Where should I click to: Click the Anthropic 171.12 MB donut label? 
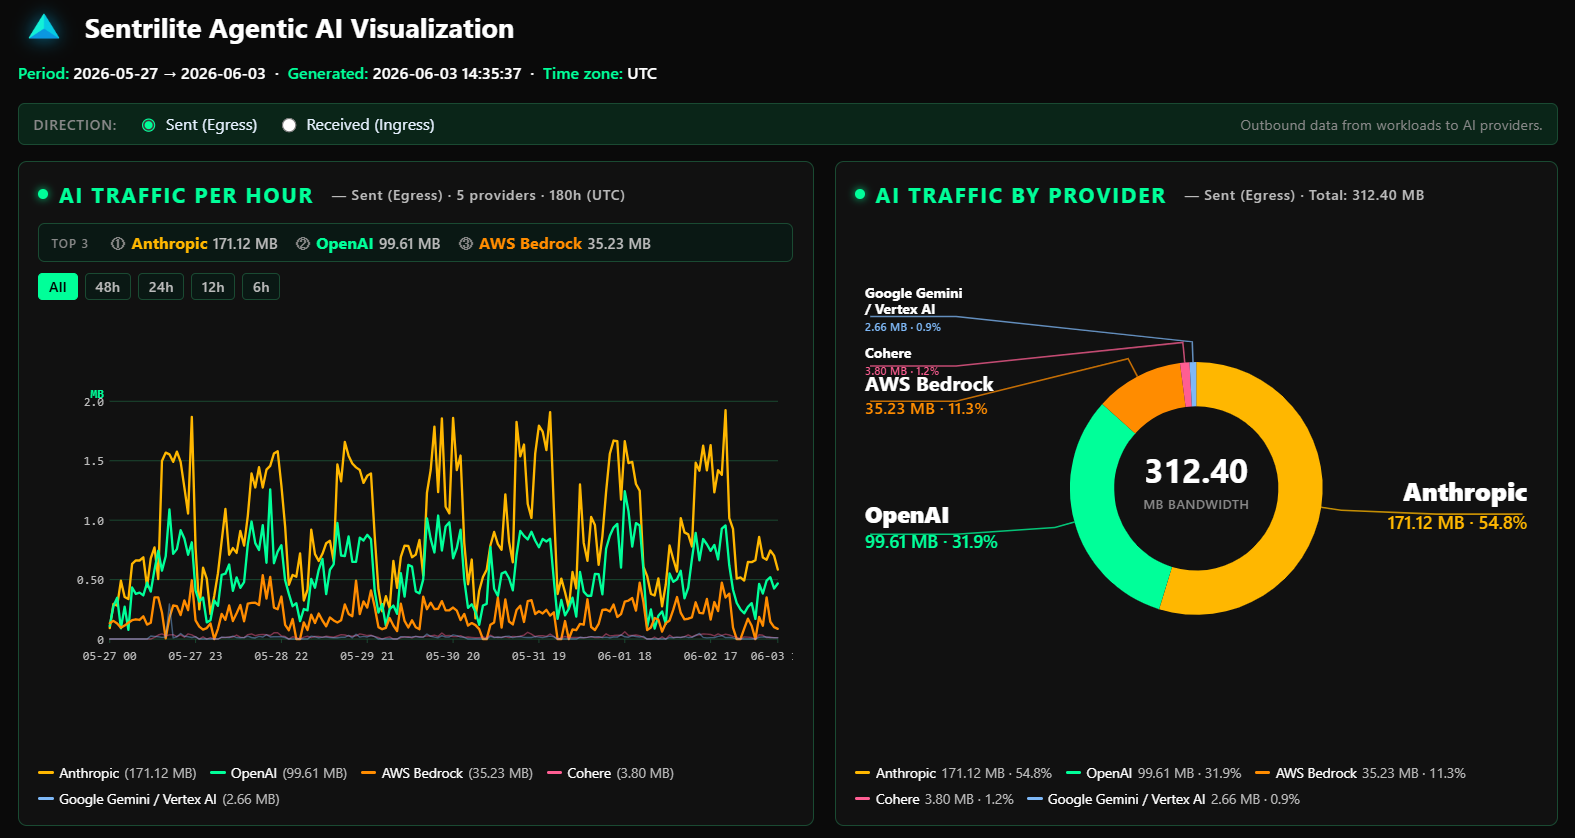(1457, 506)
